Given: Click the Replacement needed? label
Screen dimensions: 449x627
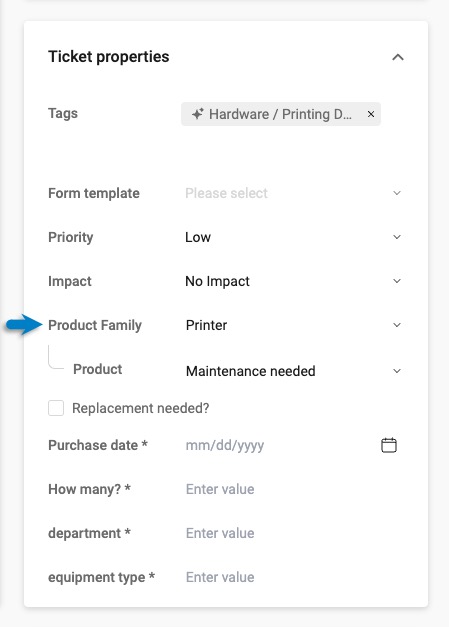Looking at the screenshot, I should point(141,408).
